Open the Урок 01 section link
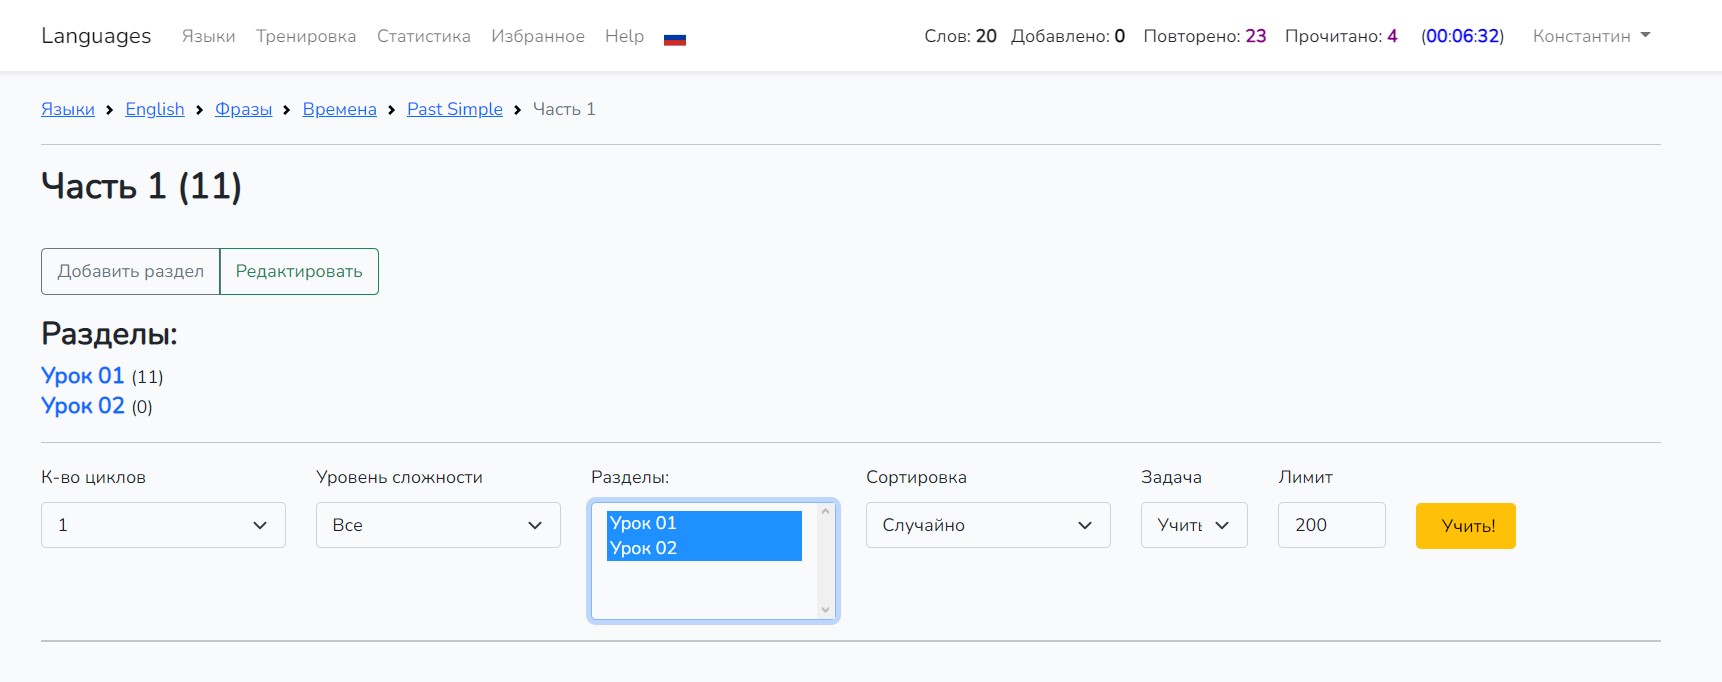The height and width of the screenshot is (682, 1722). point(83,376)
